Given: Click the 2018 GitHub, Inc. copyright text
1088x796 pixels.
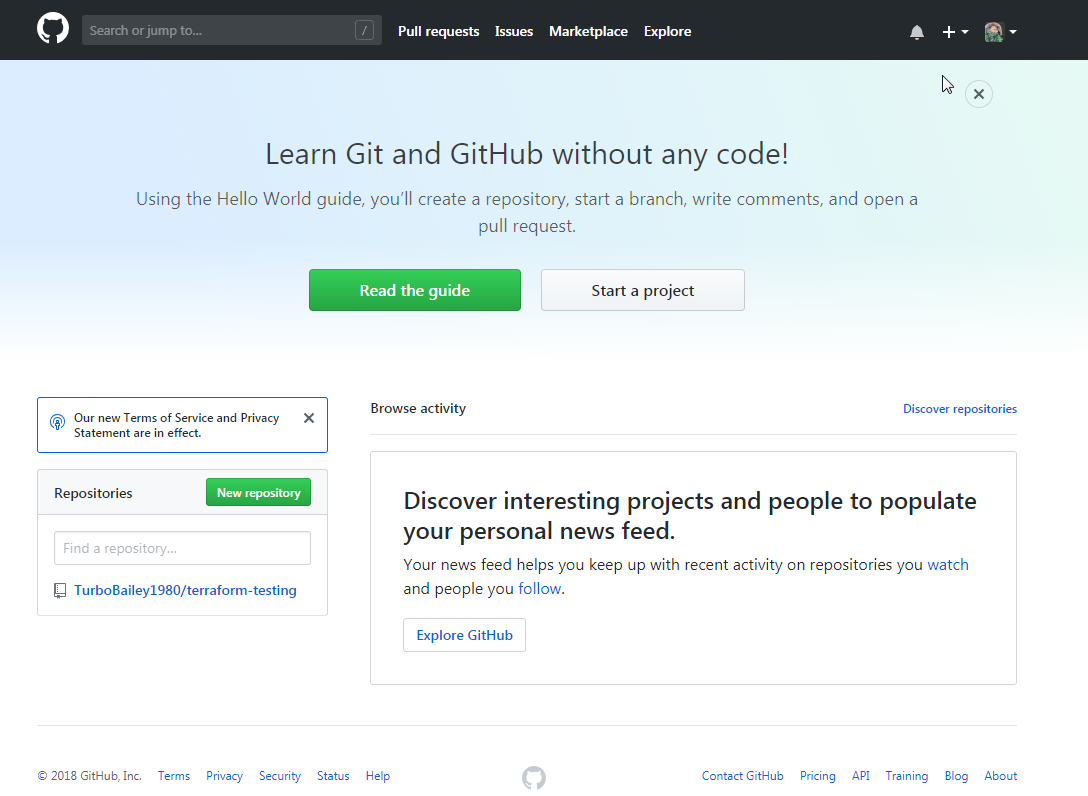Looking at the screenshot, I should tap(90, 776).
